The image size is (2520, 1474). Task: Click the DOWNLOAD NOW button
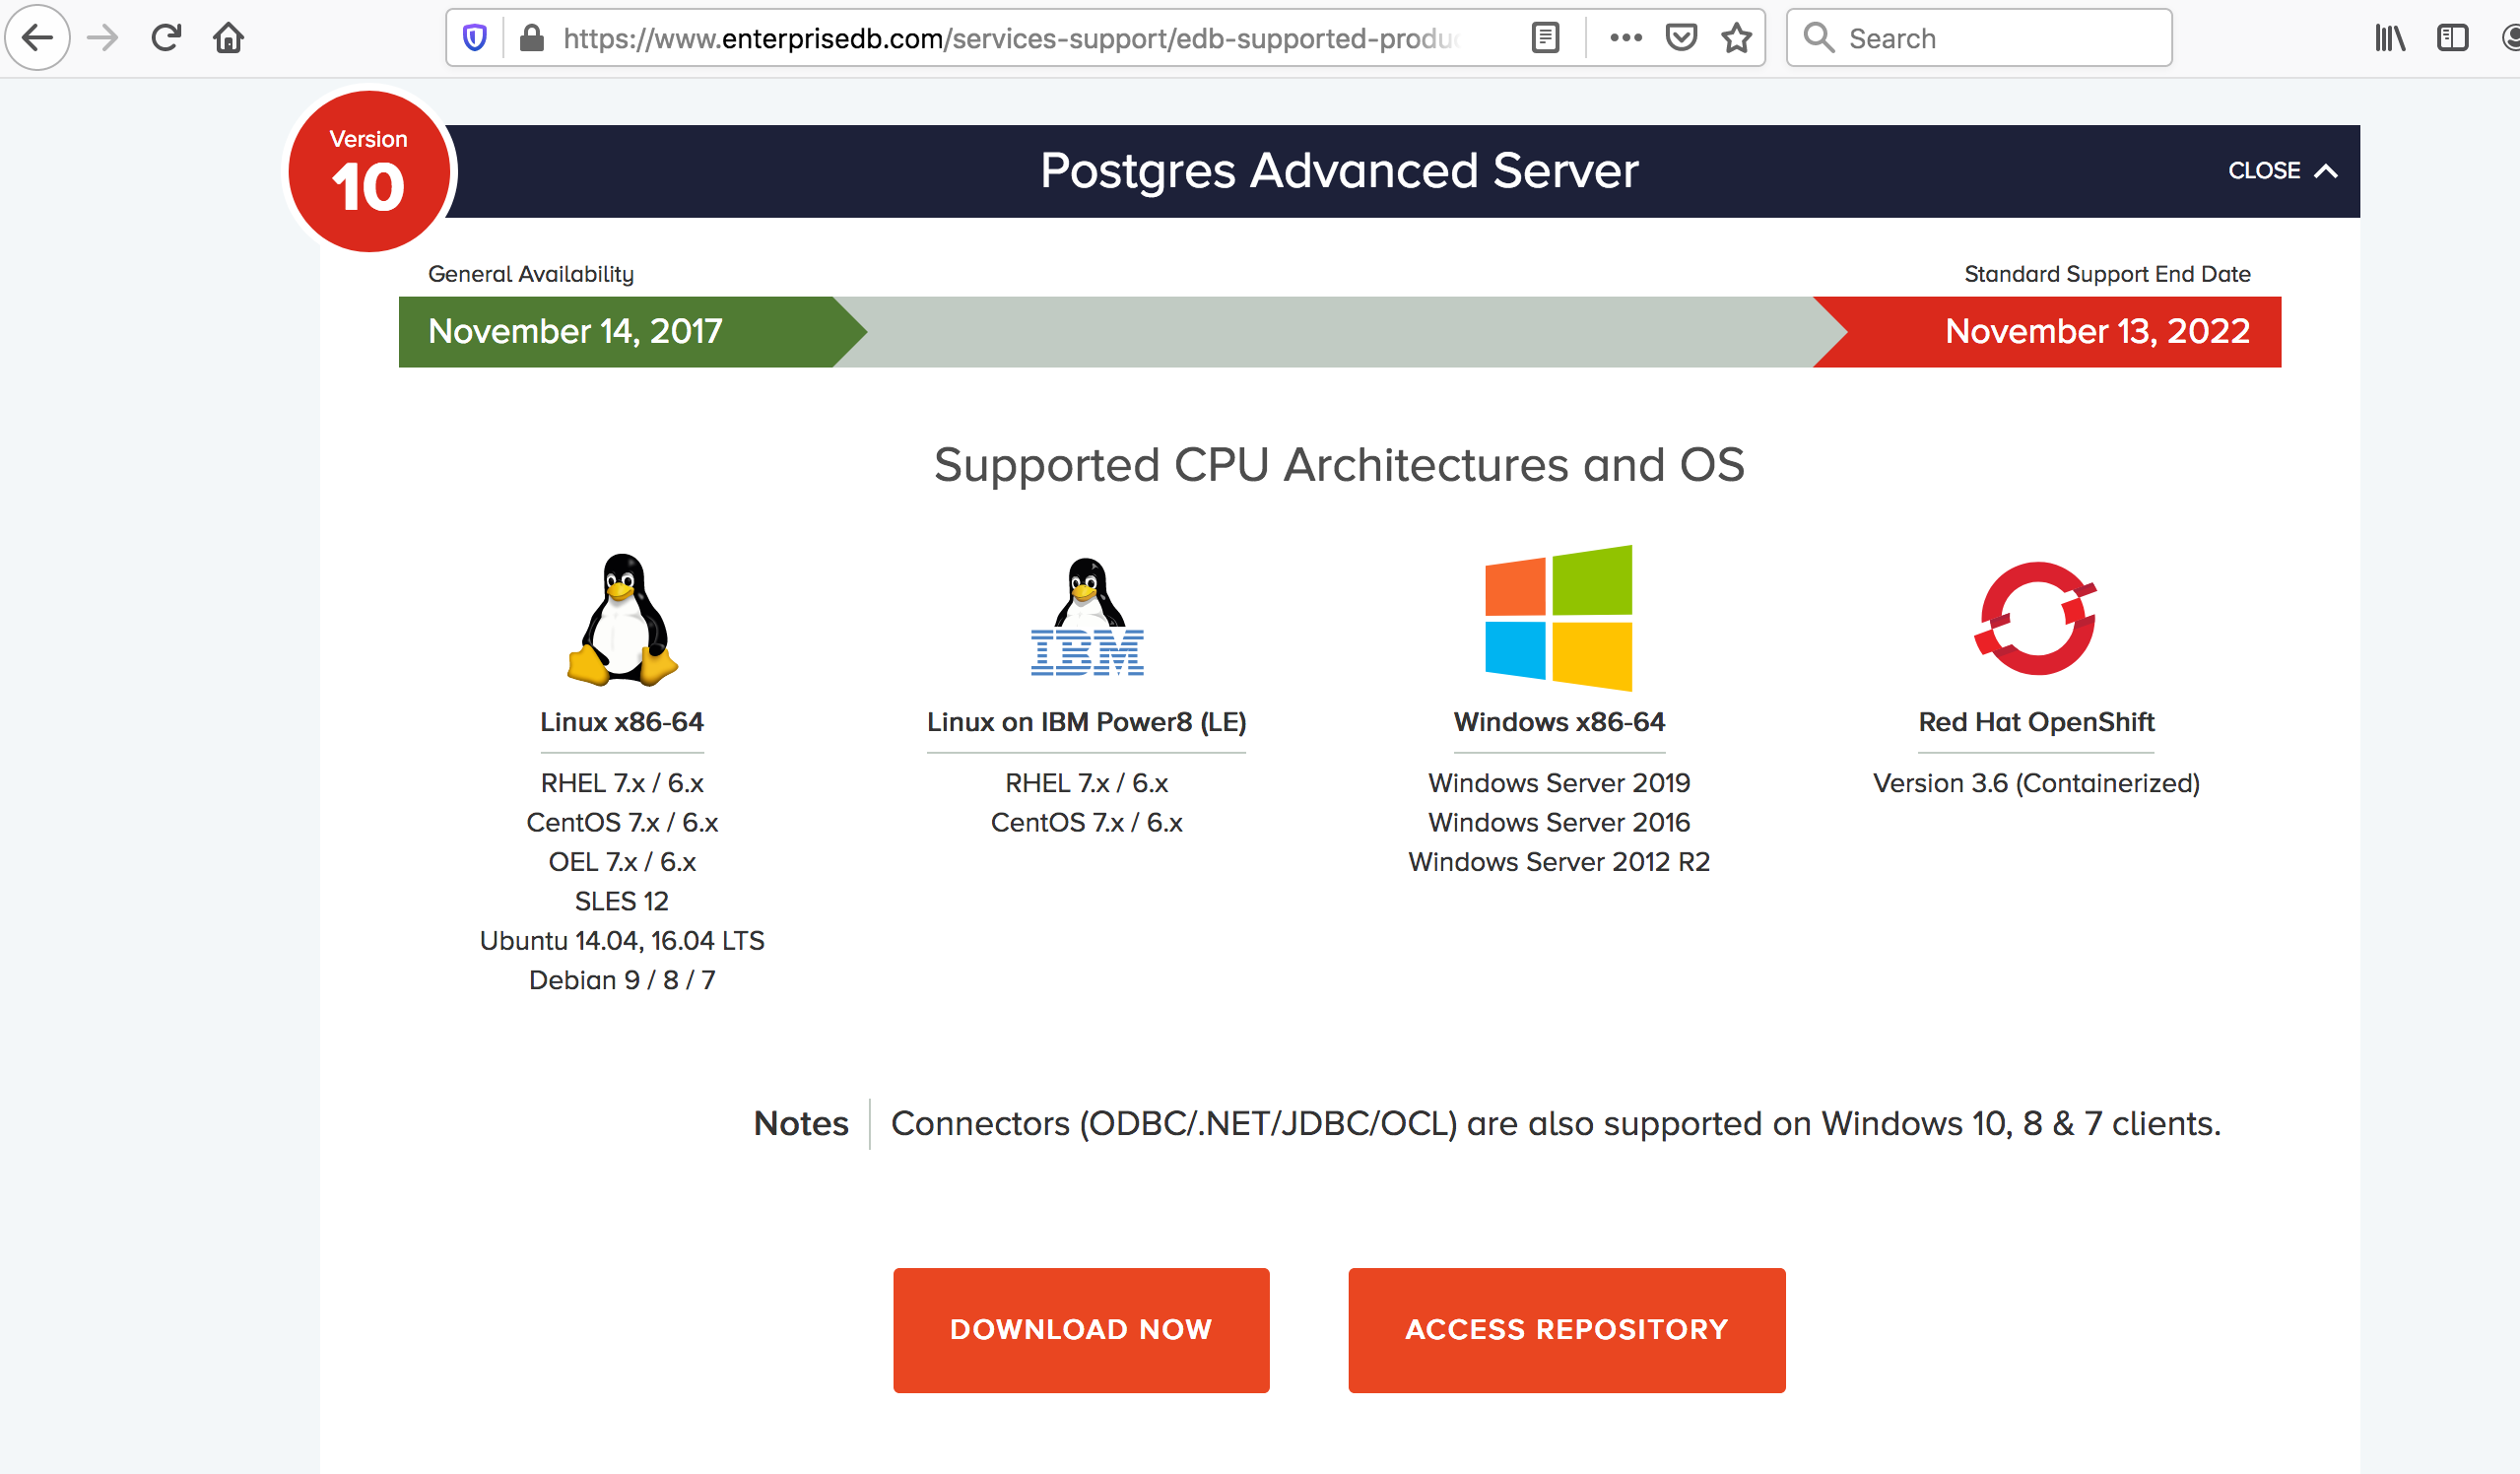point(1081,1330)
